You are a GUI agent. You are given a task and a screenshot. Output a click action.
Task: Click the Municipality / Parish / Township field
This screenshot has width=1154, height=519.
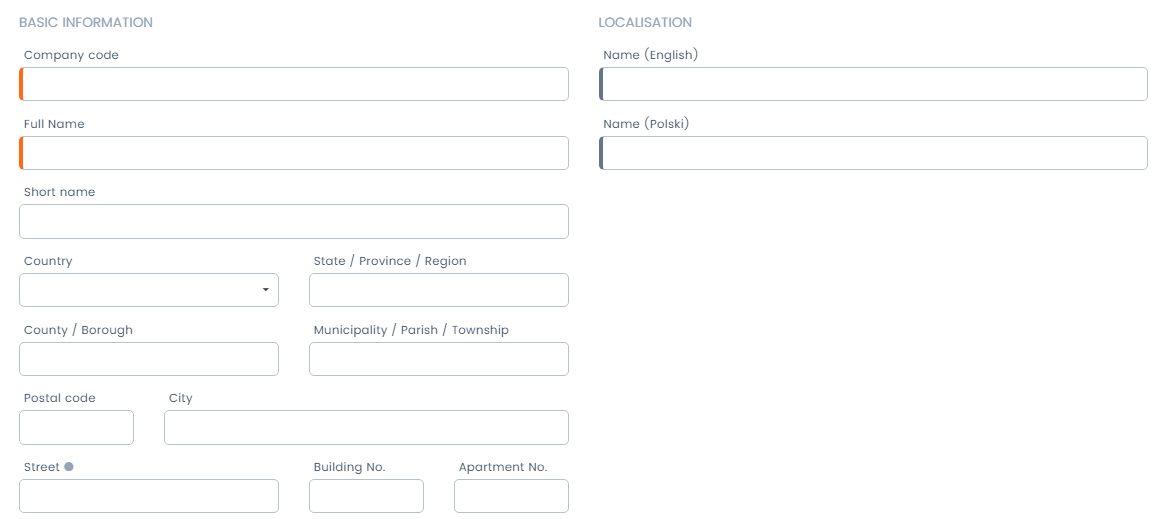[x=438, y=359]
